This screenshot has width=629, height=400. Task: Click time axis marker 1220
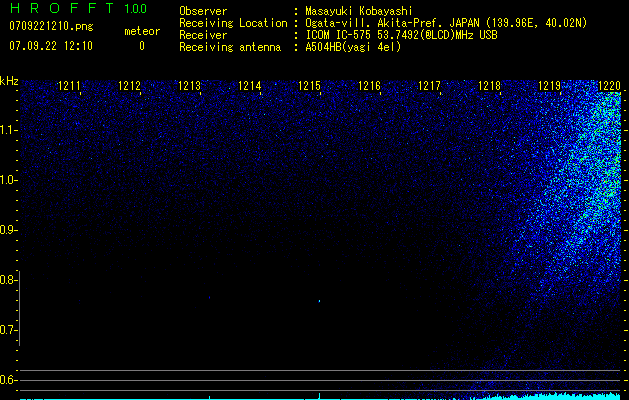tap(609, 86)
